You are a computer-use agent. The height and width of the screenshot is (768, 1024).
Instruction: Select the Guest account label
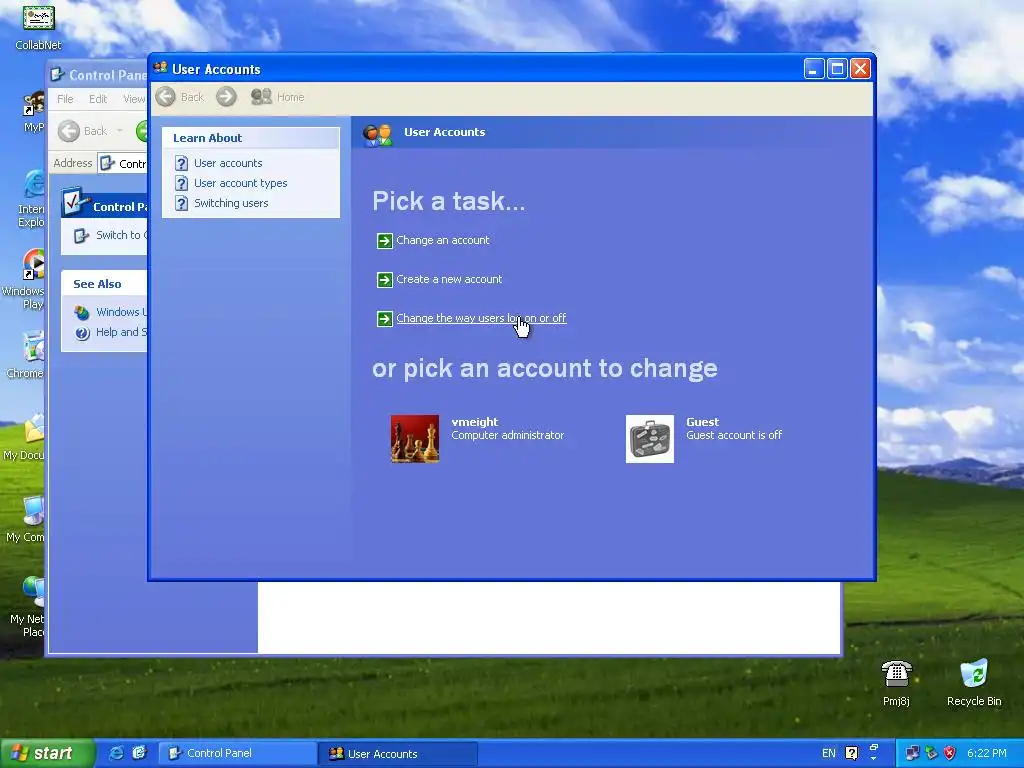[734, 428]
